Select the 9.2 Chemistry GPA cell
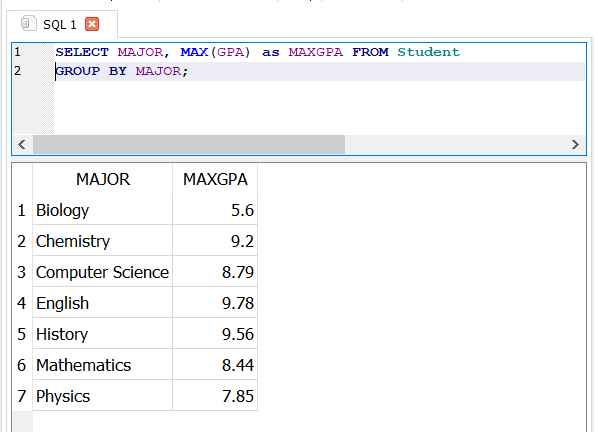 tap(215, 241)
